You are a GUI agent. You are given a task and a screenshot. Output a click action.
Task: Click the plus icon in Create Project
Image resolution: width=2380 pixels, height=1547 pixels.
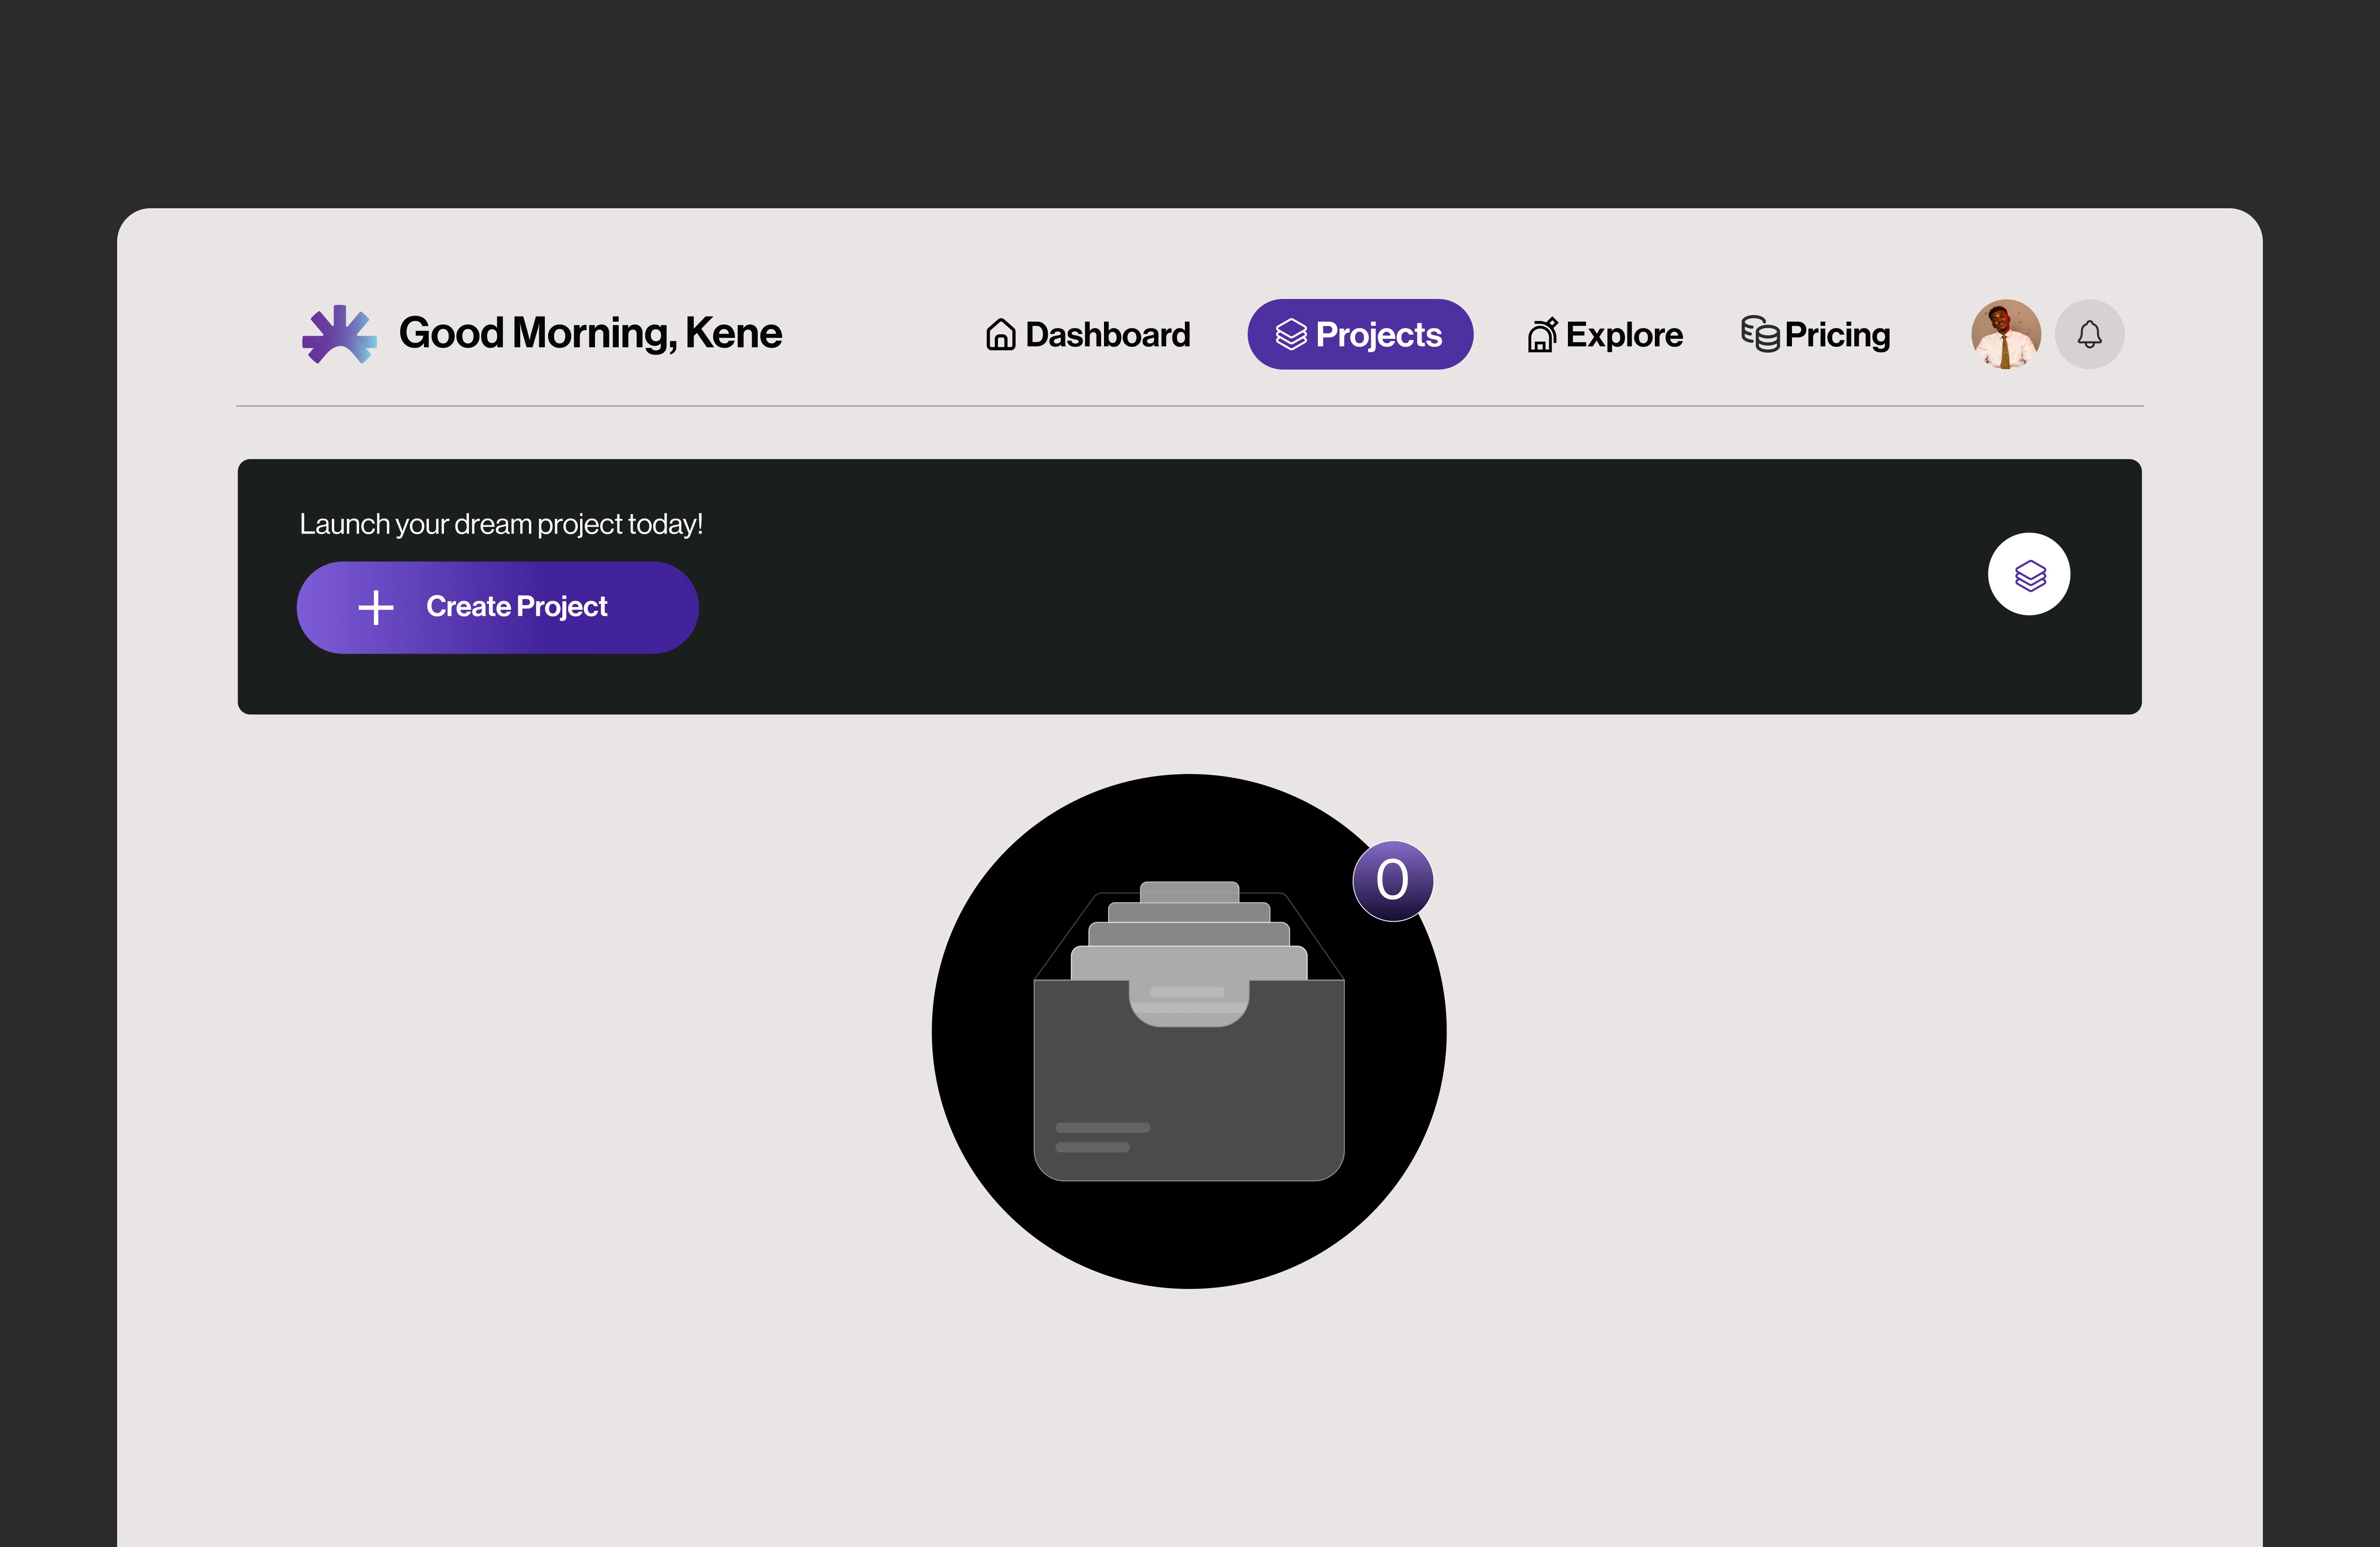(x=376, y=607)
